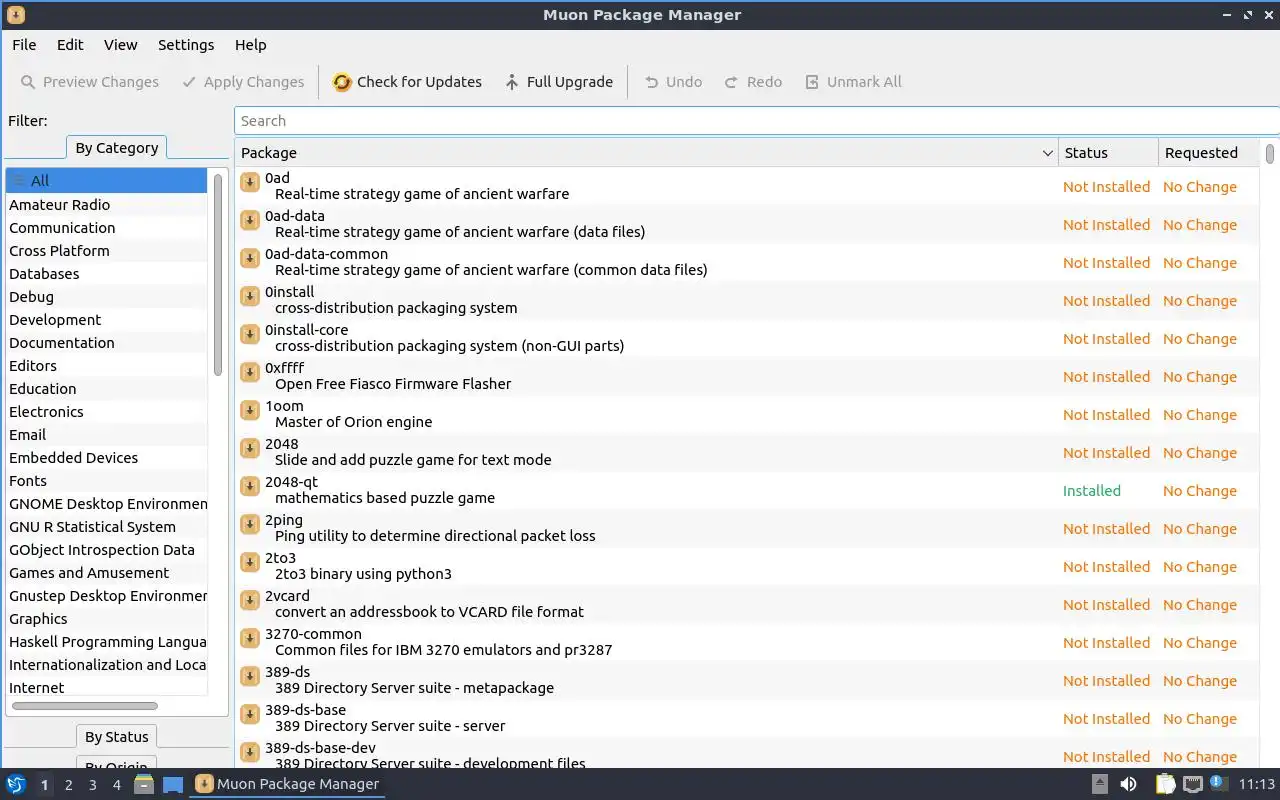Click the green Installed status of 2048-qt
Viewport: 1280px width, 800px height.
pyautogui.click(x=1091, y=491)
